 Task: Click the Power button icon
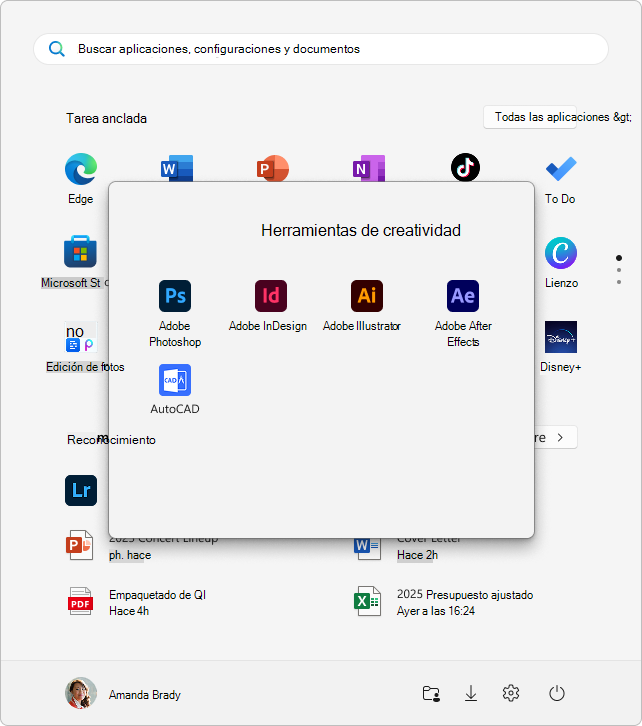[556, 693]
